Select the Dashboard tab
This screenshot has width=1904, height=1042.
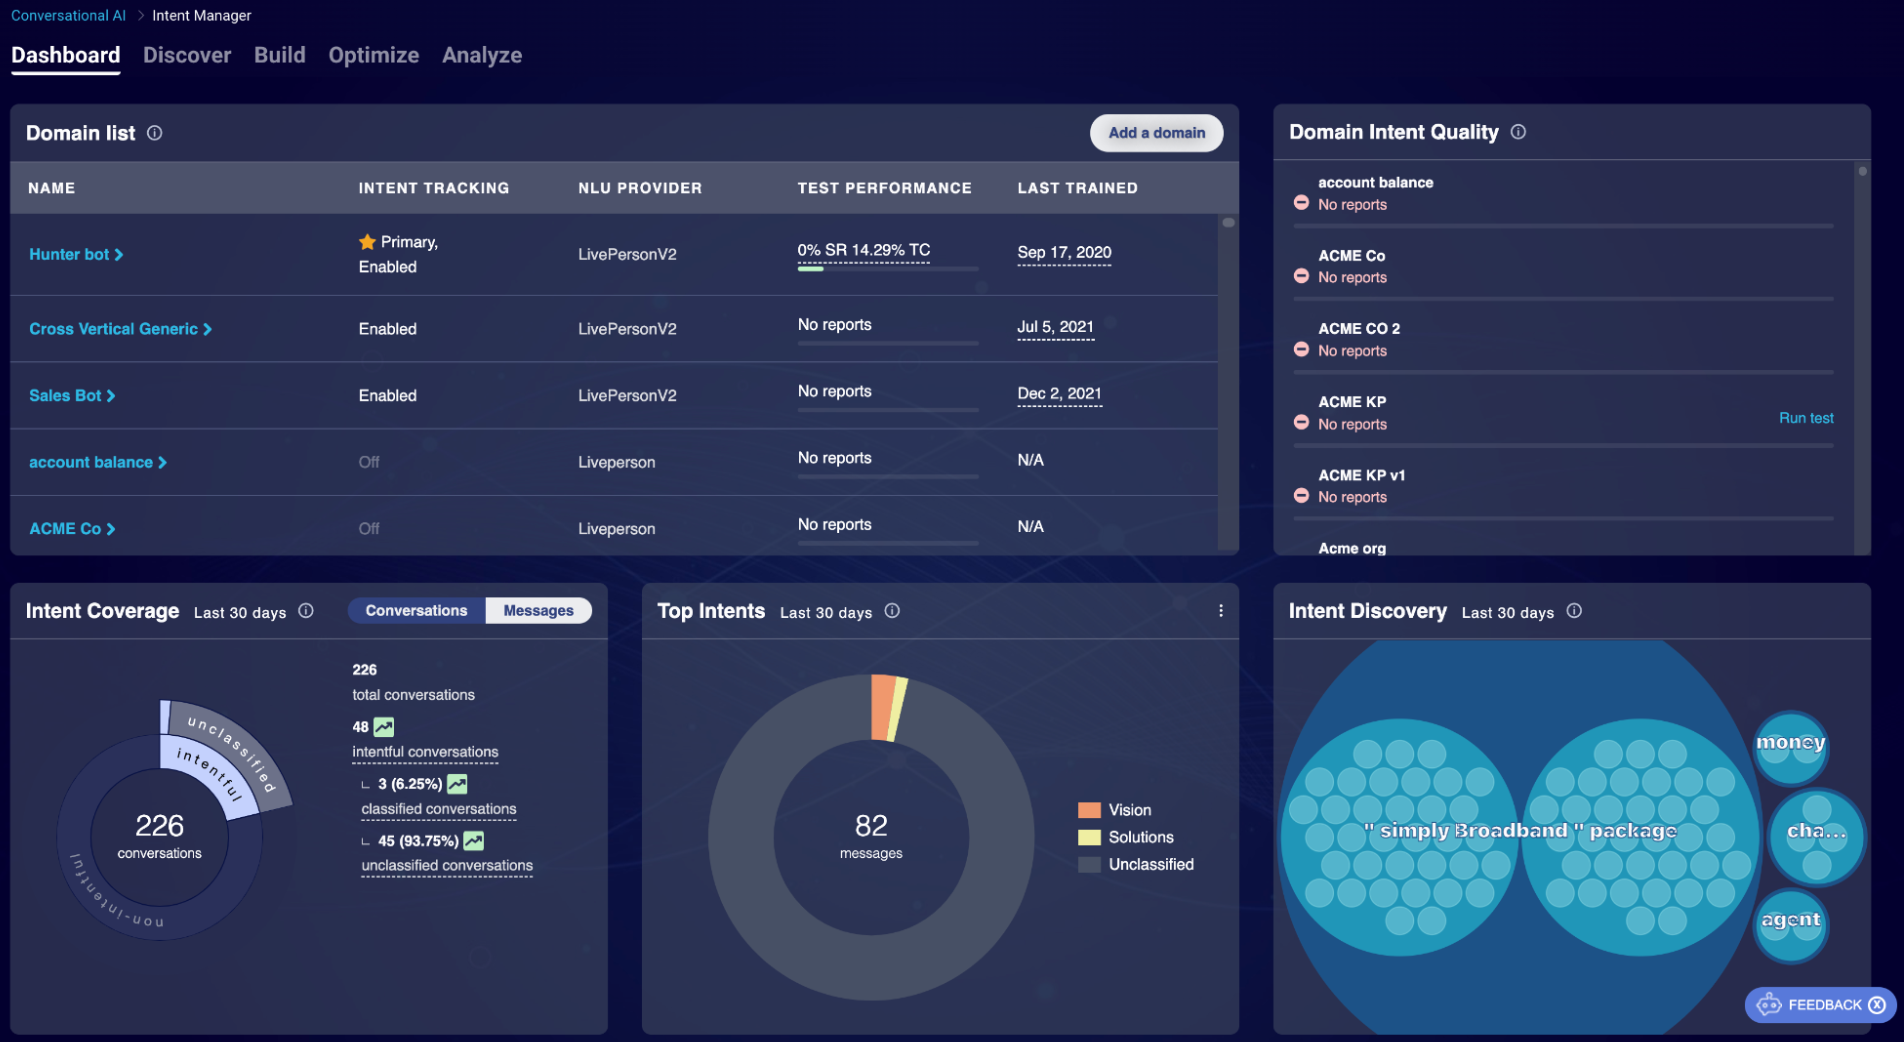point(66,56)
